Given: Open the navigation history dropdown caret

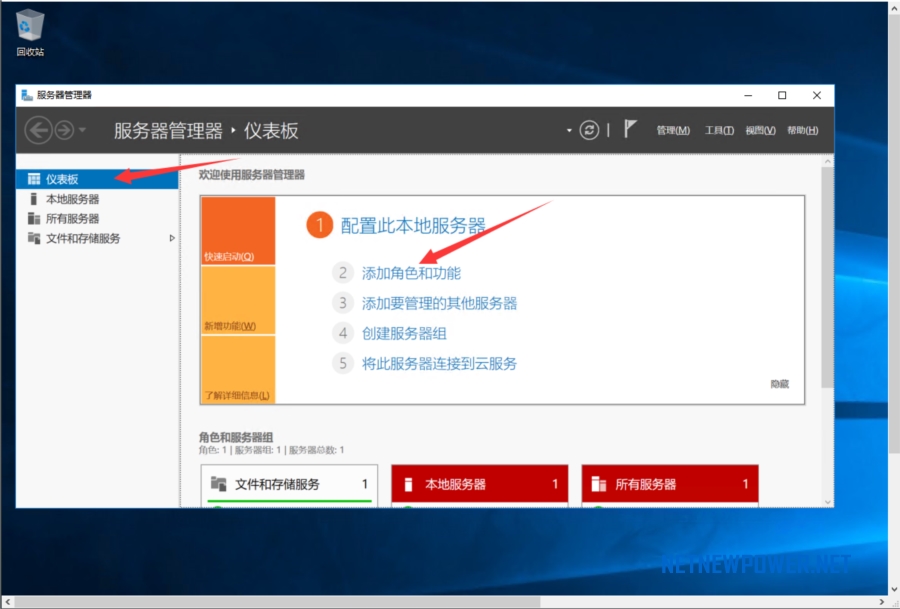Looking at the screenshot, I should 82,131.
